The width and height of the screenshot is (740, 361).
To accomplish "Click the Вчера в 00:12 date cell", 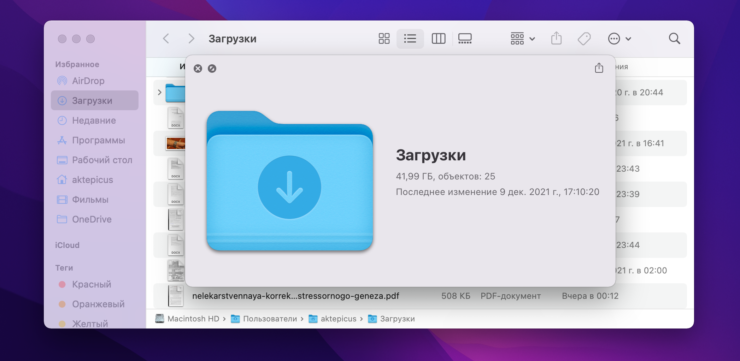I will tap(590, 296).
